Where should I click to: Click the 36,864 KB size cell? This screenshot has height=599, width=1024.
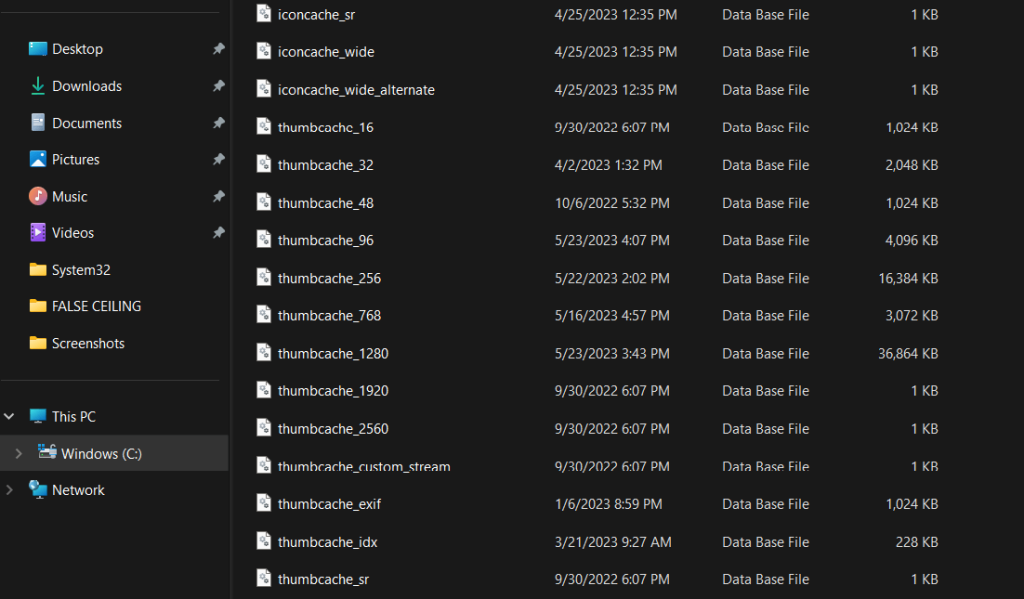(908, 353)
